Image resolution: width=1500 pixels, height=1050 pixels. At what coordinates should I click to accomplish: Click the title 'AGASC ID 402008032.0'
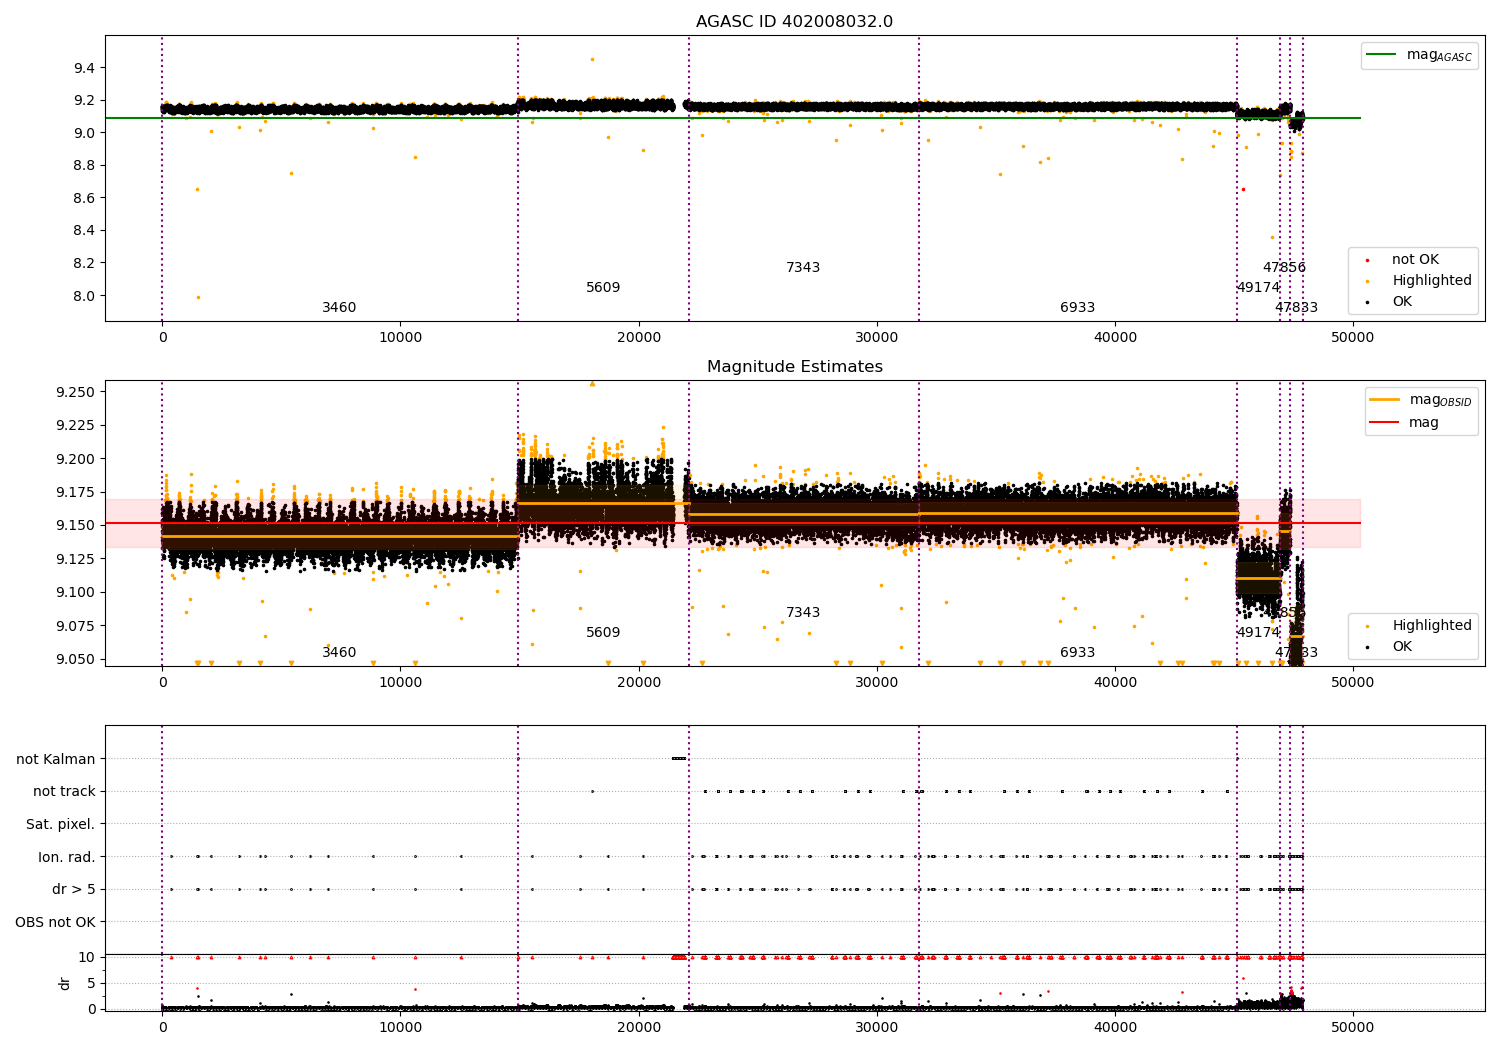click(795, 22)
